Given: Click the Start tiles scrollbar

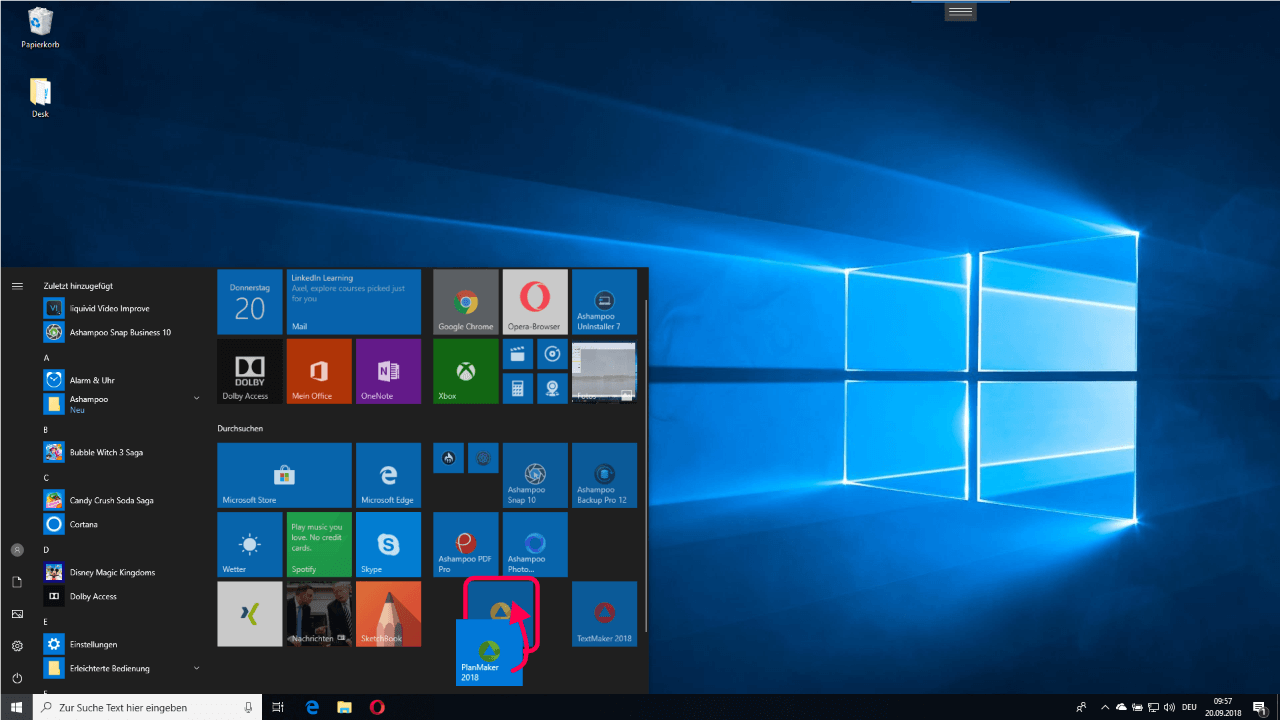Looking at the screenshot, I should click(x=646, y=465).
